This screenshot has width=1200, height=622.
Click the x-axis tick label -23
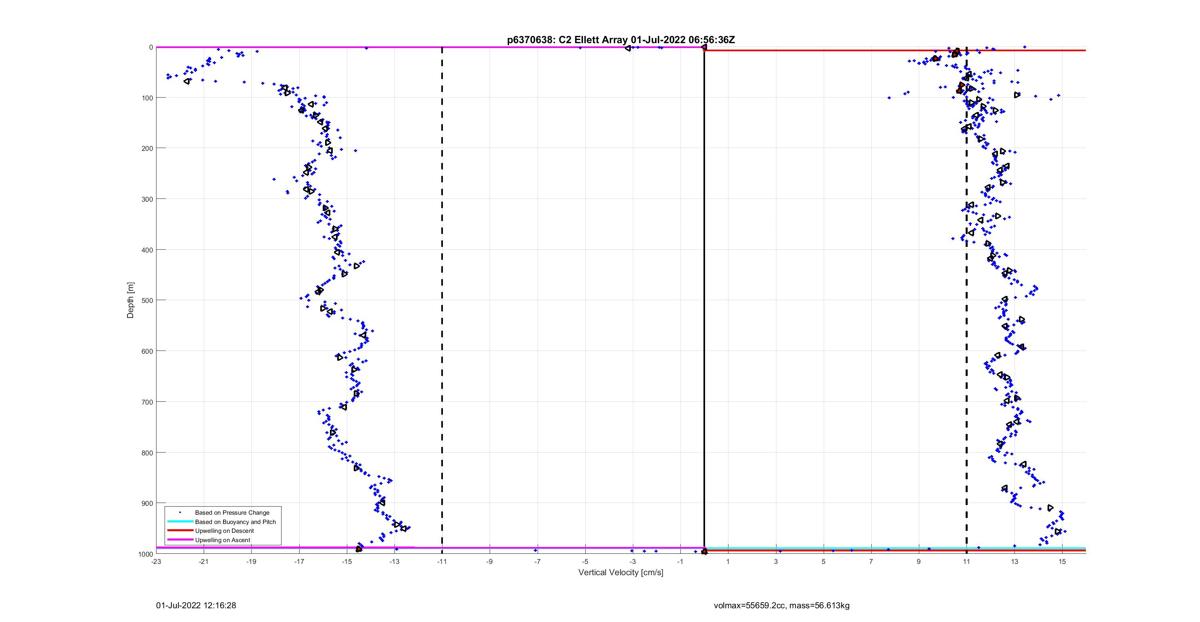[156, 561]
